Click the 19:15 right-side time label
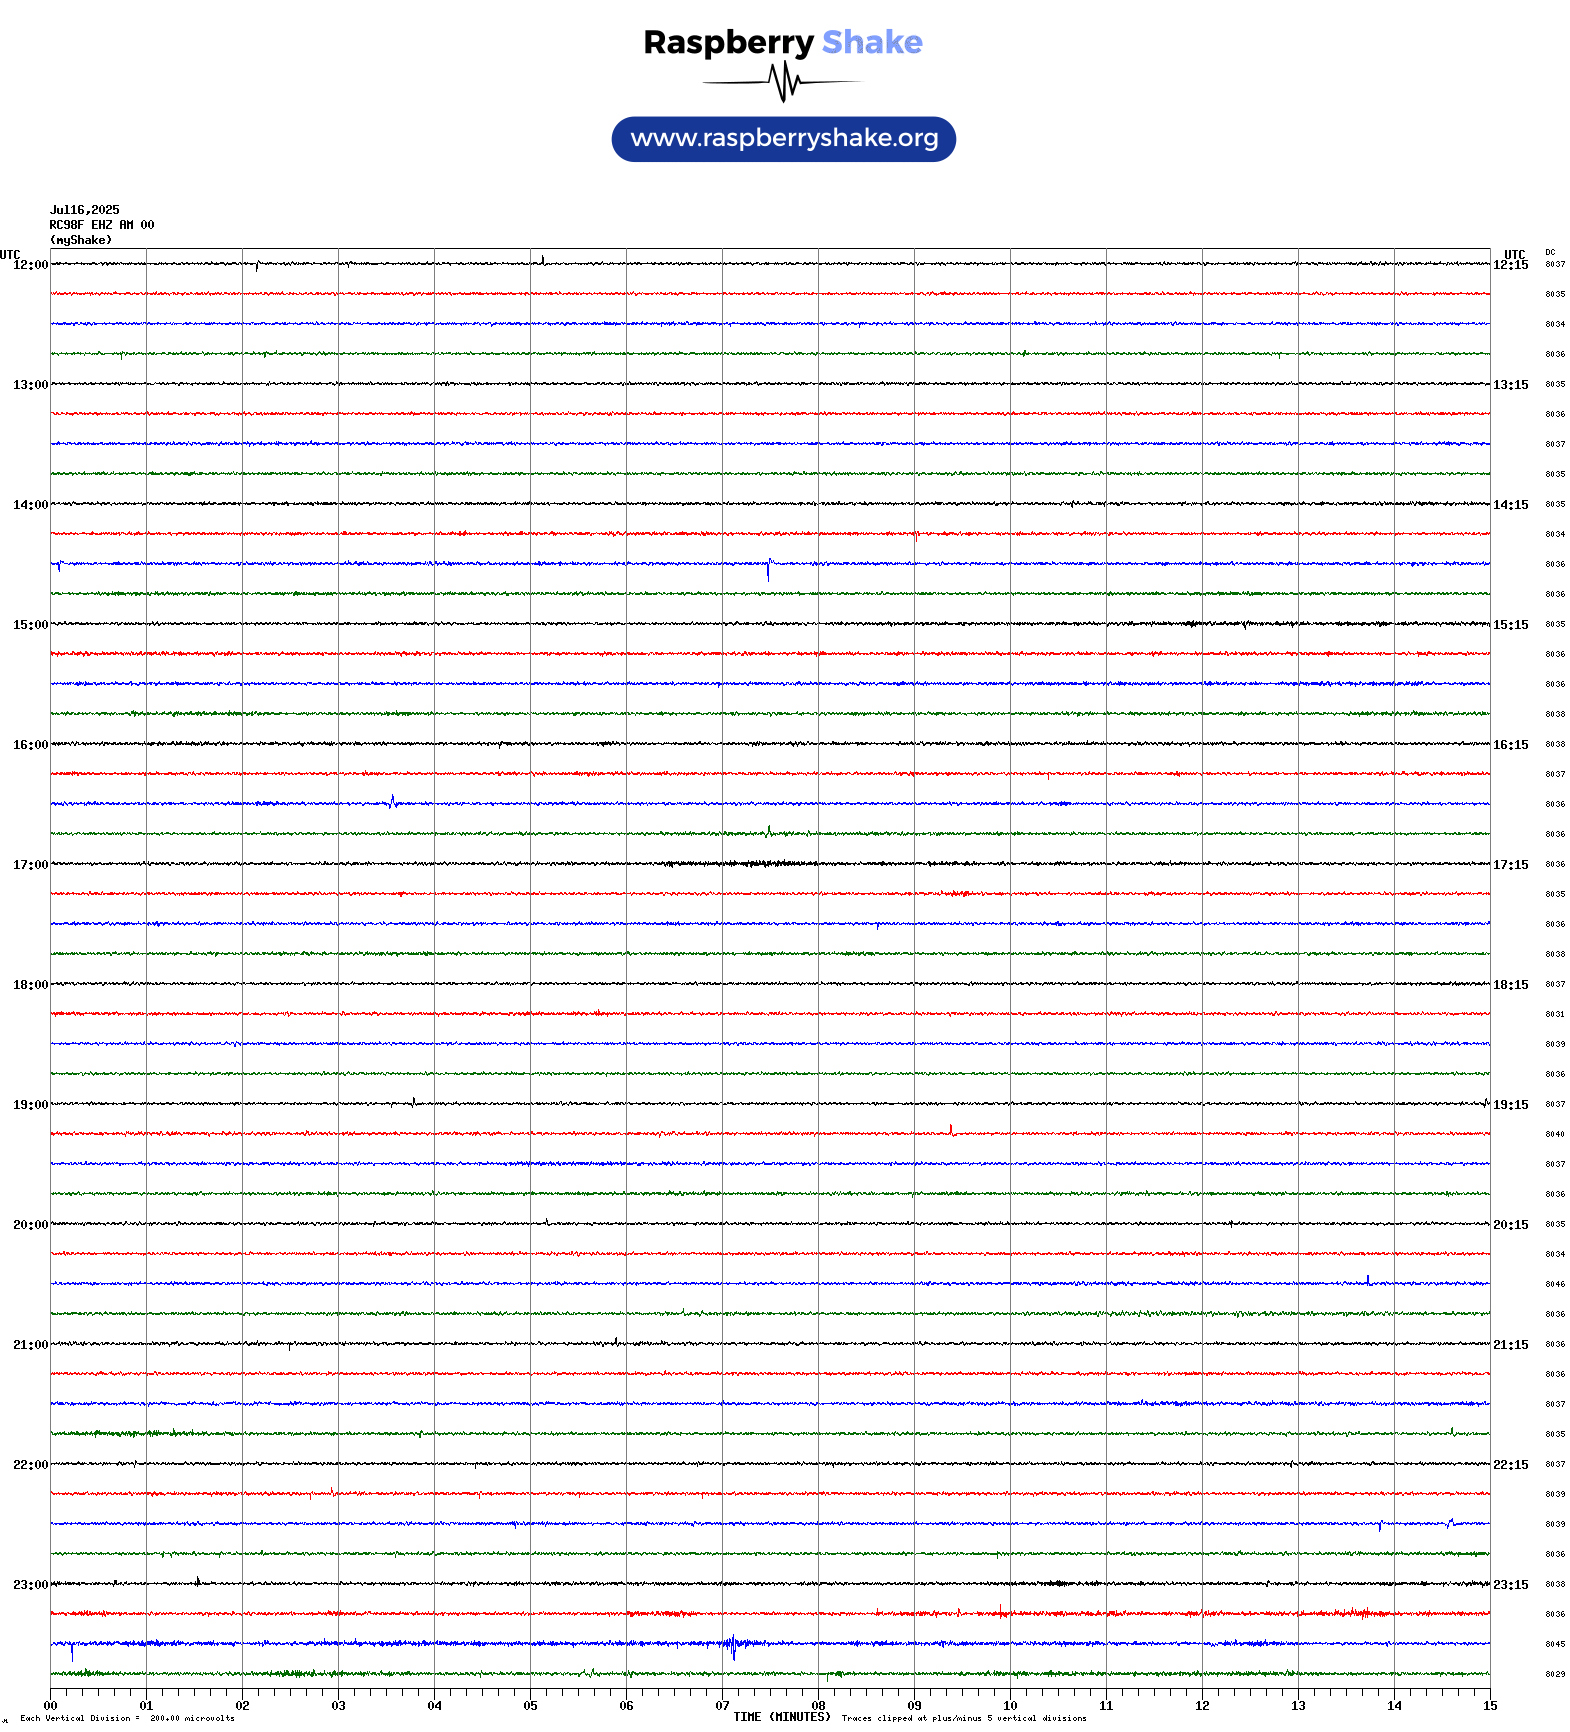The image size is (1570, 1732). point(1511,1105)
